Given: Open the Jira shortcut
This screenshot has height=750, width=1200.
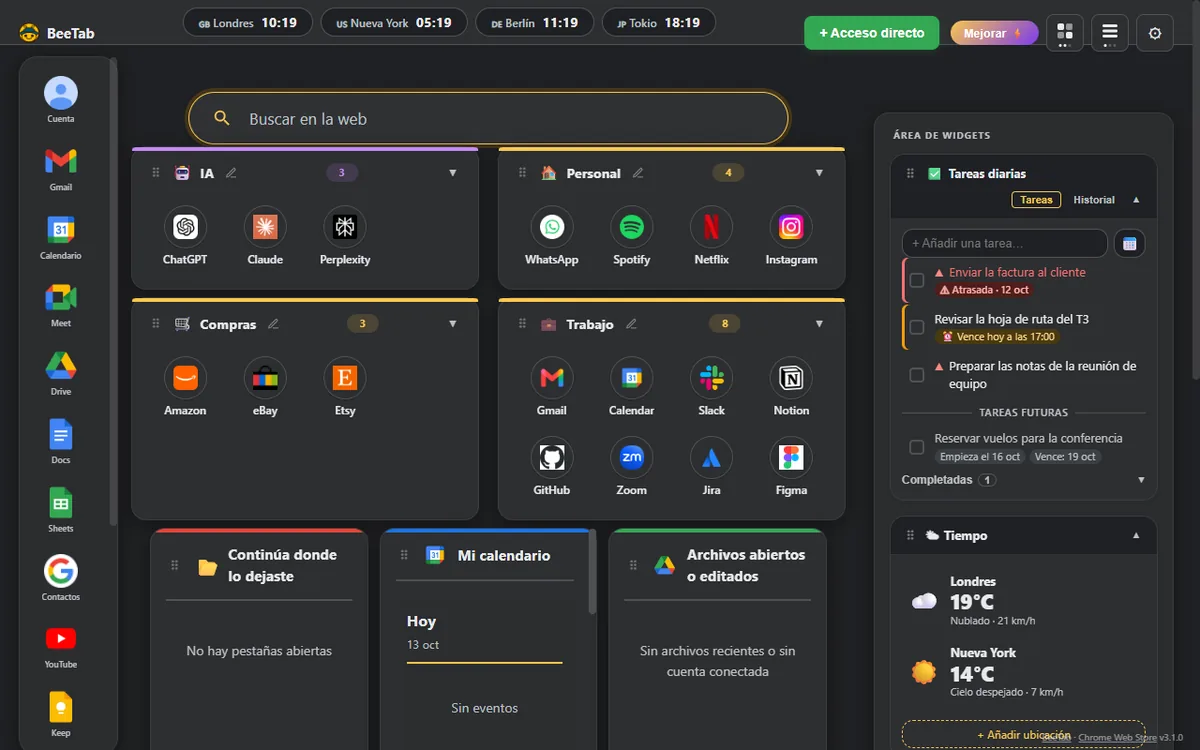Looking at the screenshot, I should (x=711, y=458).
